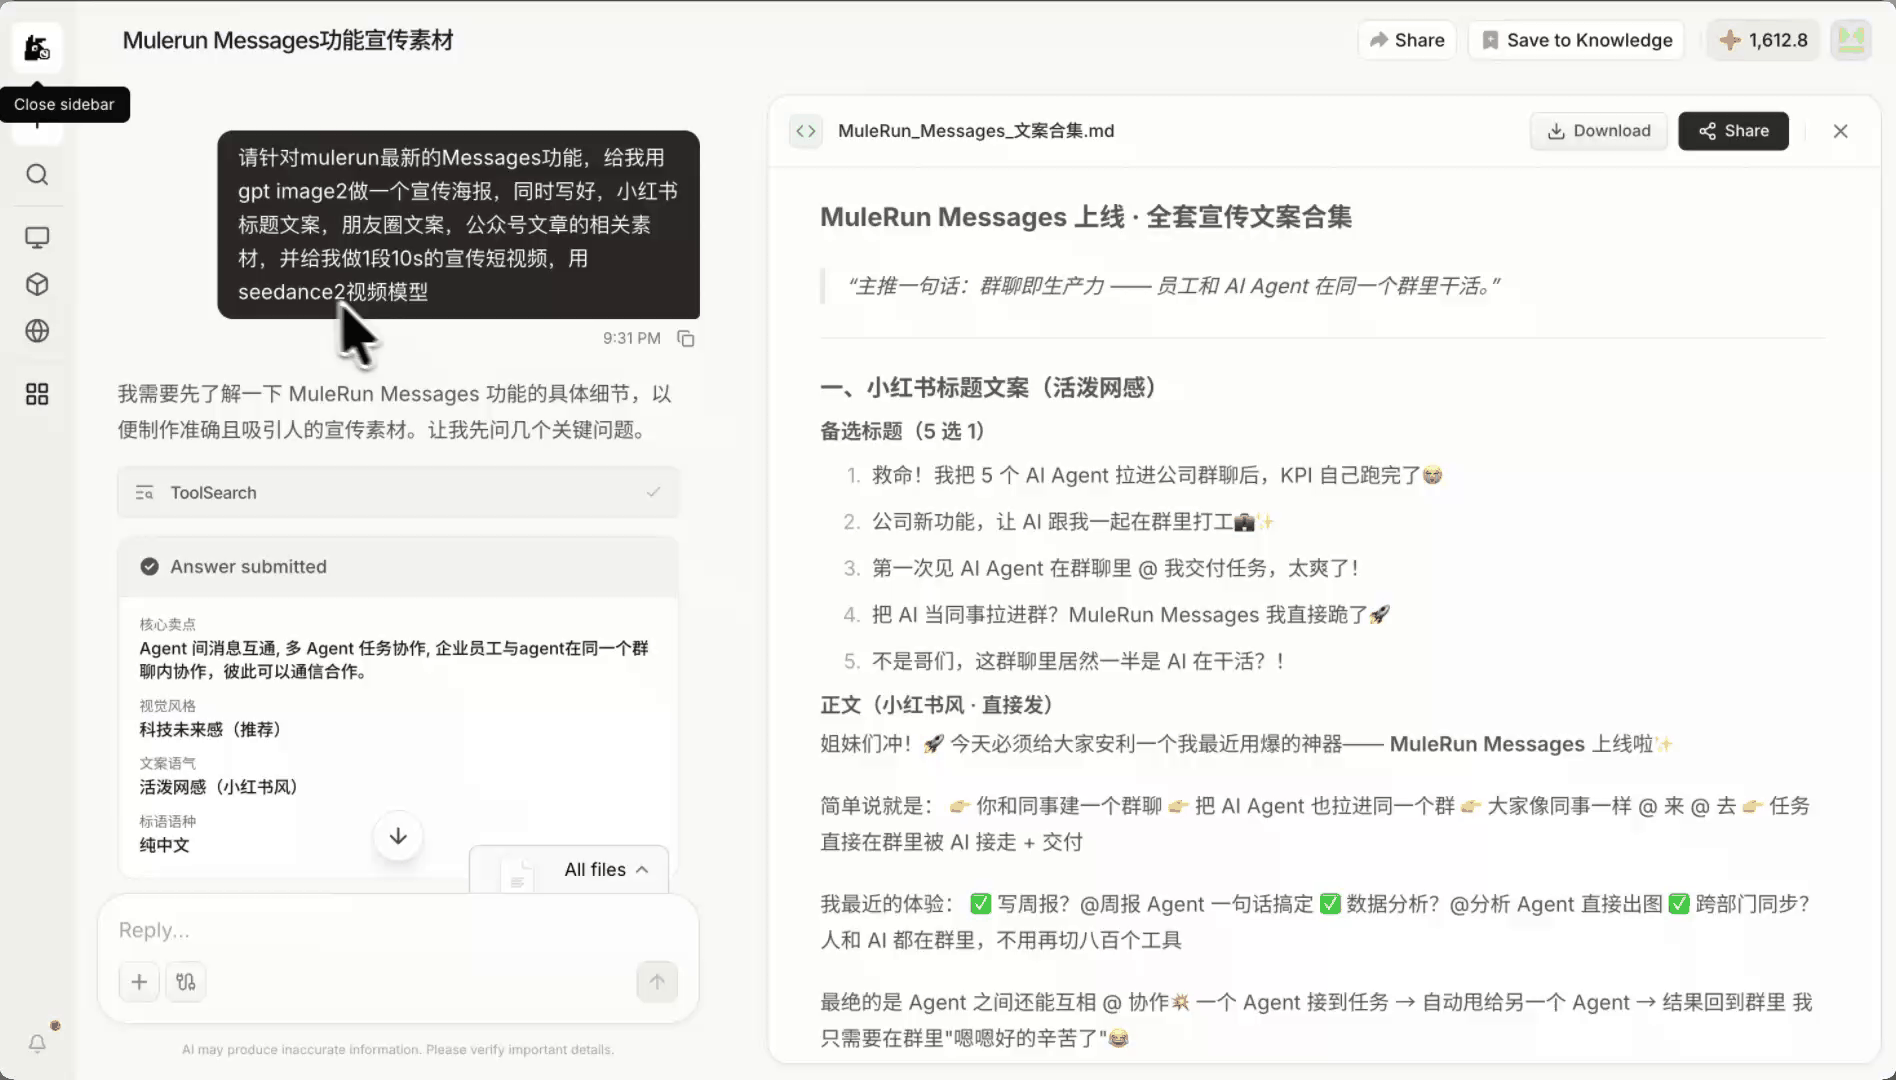Click list item 1 about 5 个 AI Agent
Image resolution: width=1896 pixels, height=1080 pixels.
[1157, 475]
